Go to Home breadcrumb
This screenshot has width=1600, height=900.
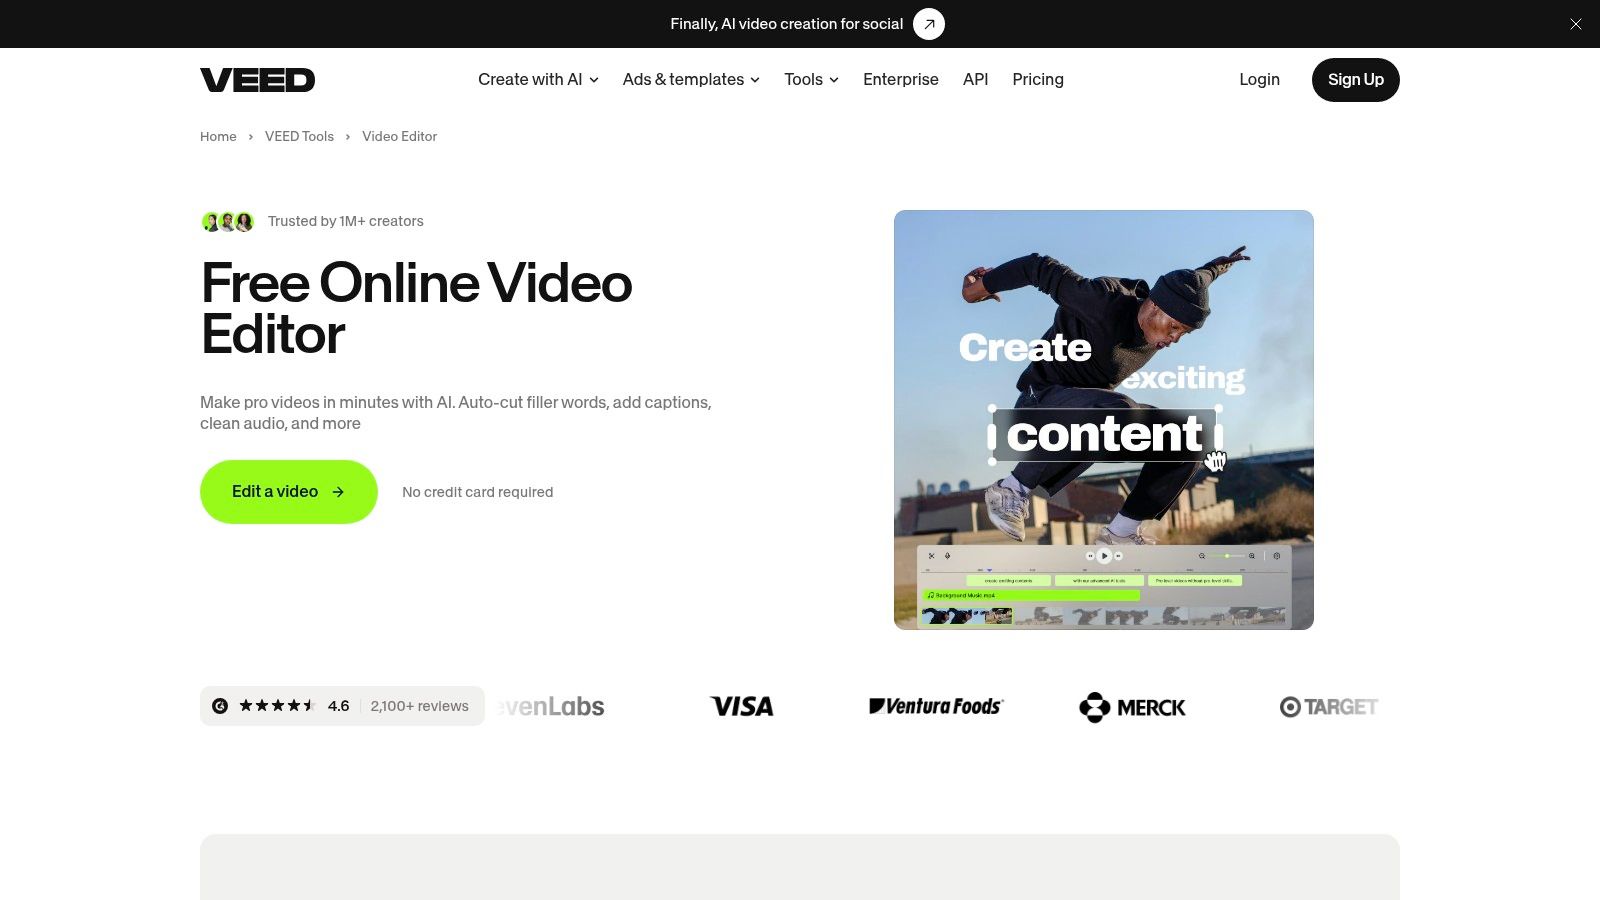pyautogui.click(x=218, y=136)
